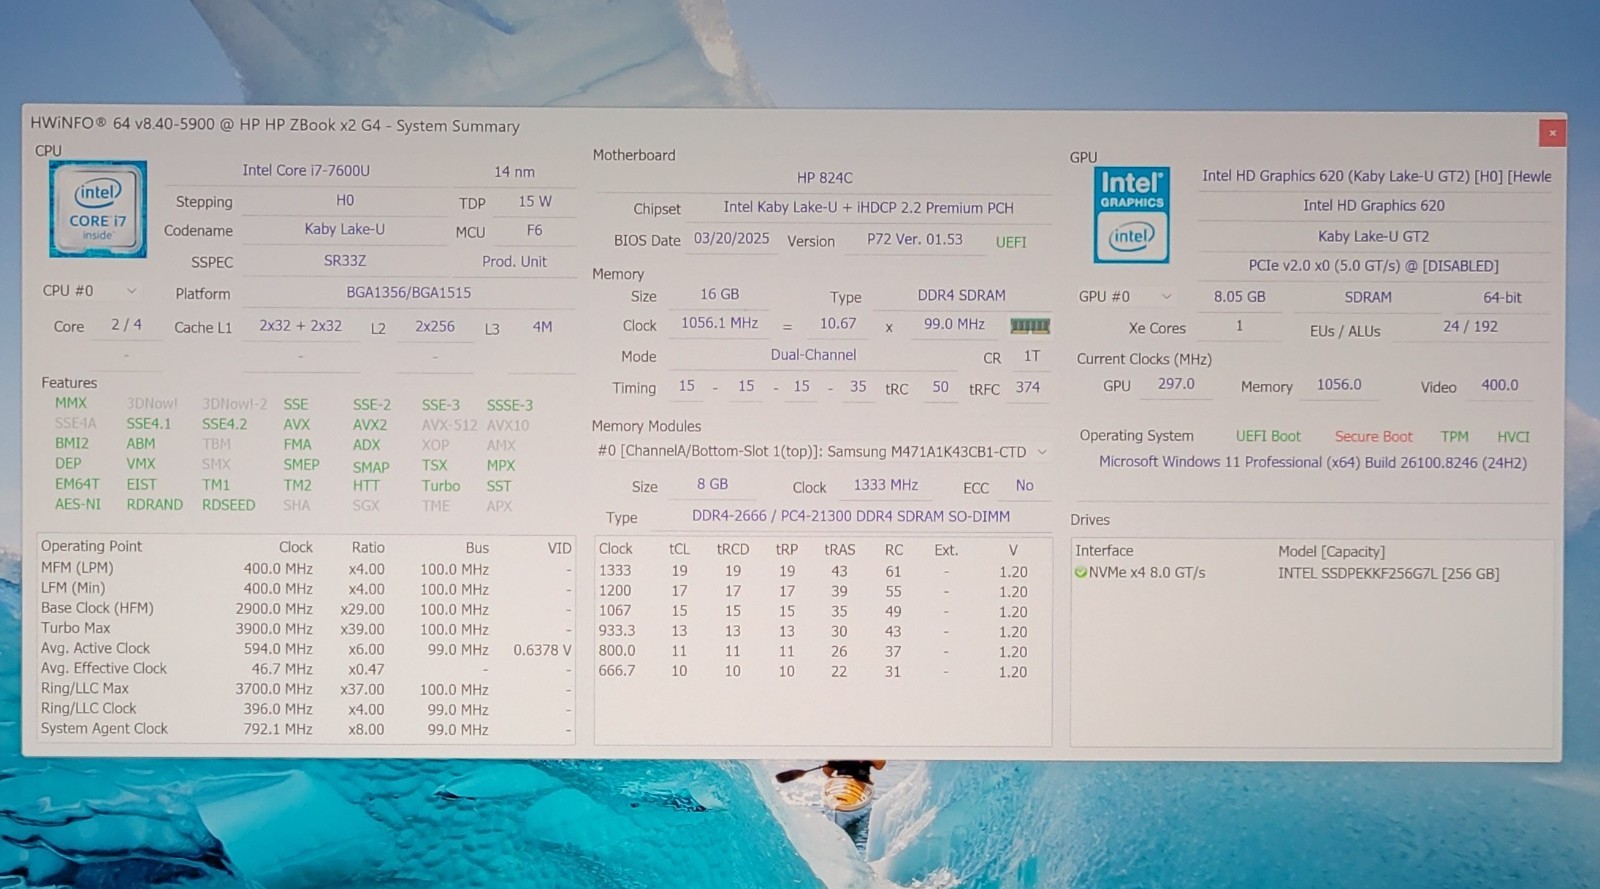Click the SR33Z SSPEC value

click(344, 260)
